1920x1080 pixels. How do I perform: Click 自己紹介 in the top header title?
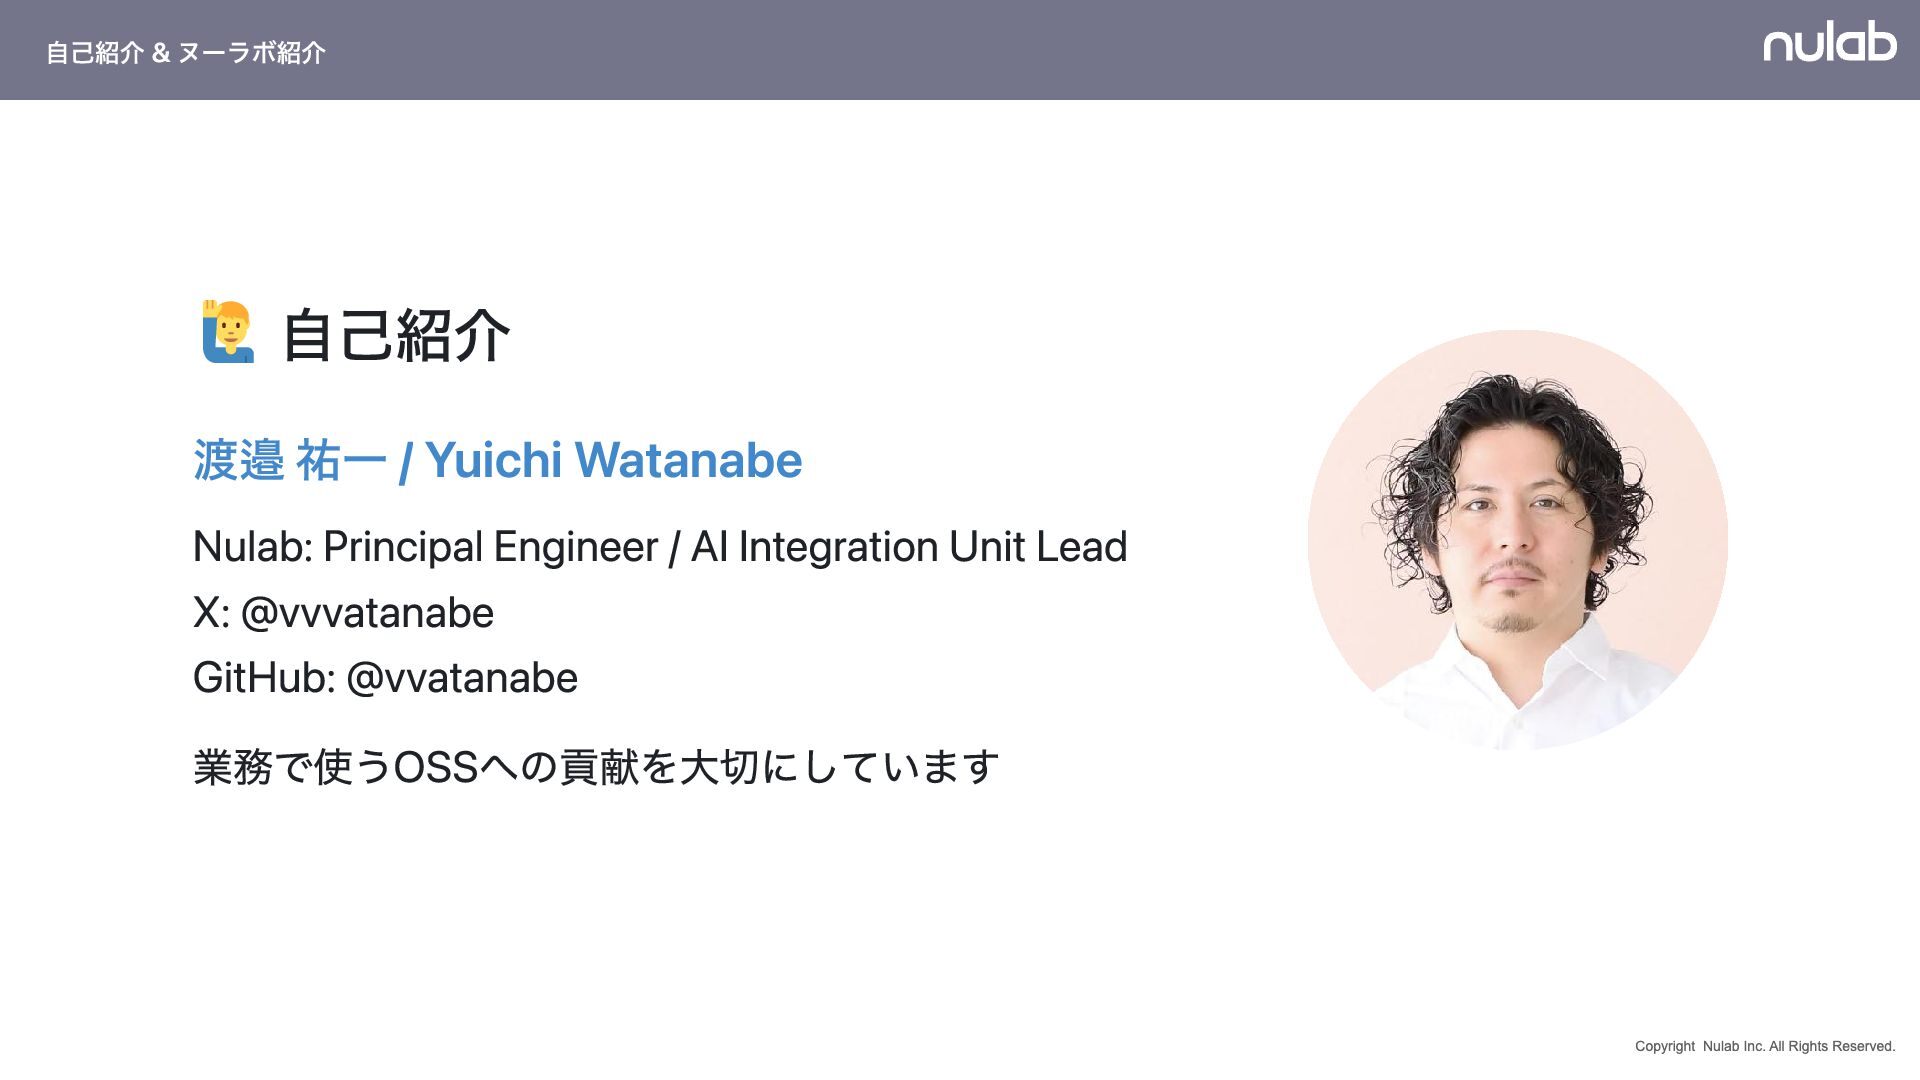(95, 53)
